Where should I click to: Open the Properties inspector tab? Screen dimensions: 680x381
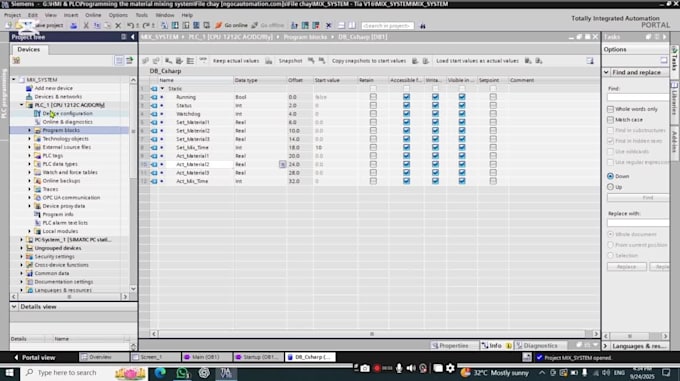pos(451,345)
